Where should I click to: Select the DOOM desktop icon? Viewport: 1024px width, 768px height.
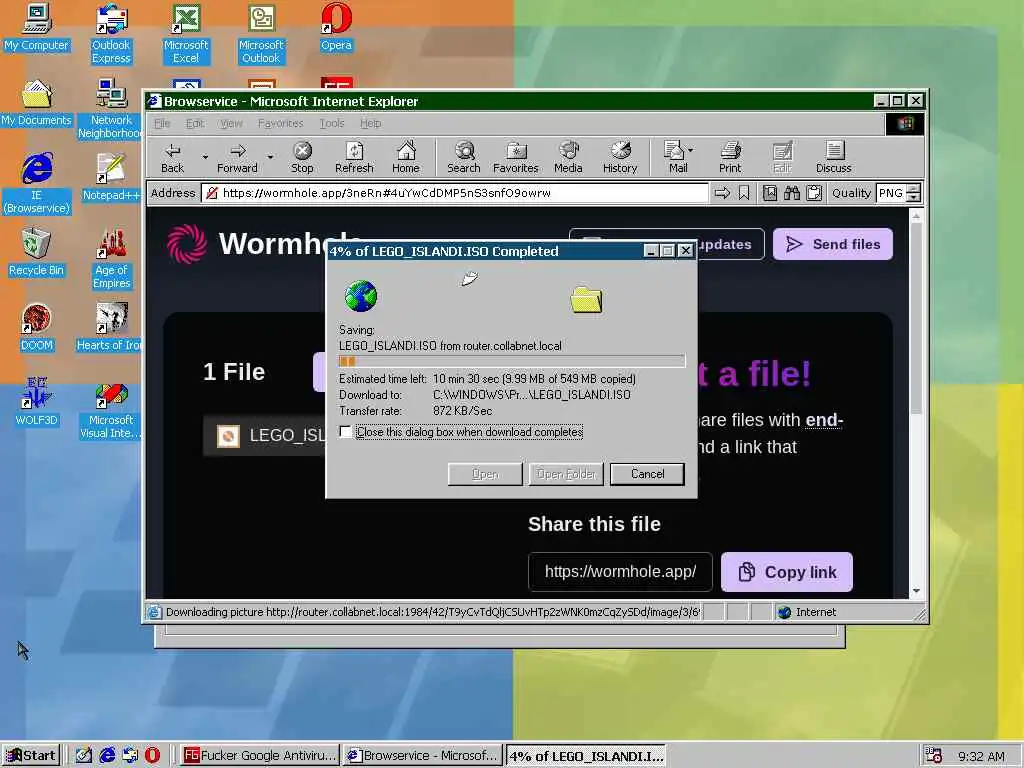click(37, 327)
